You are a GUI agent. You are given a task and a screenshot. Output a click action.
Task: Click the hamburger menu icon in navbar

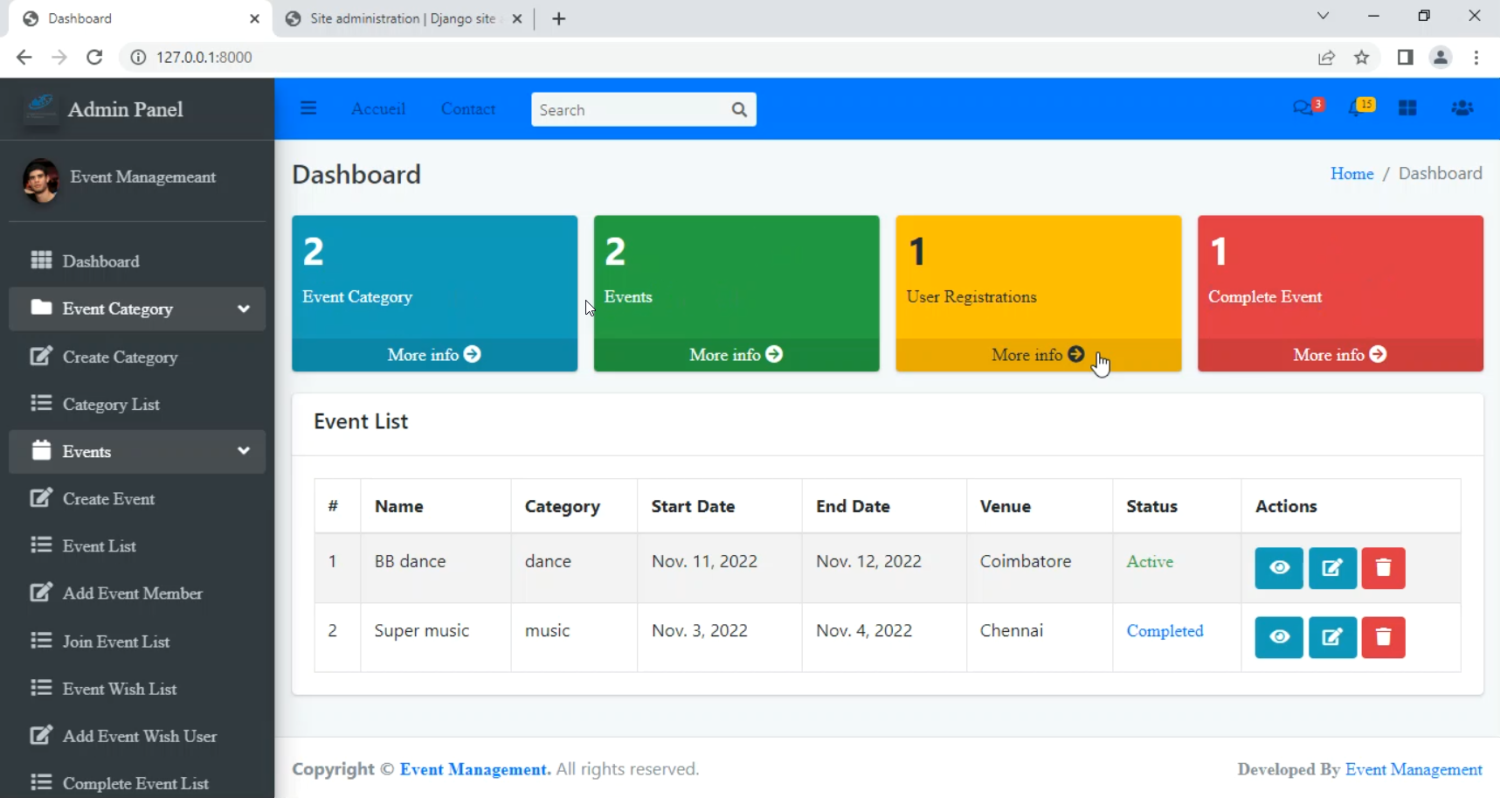coord(308,109)
